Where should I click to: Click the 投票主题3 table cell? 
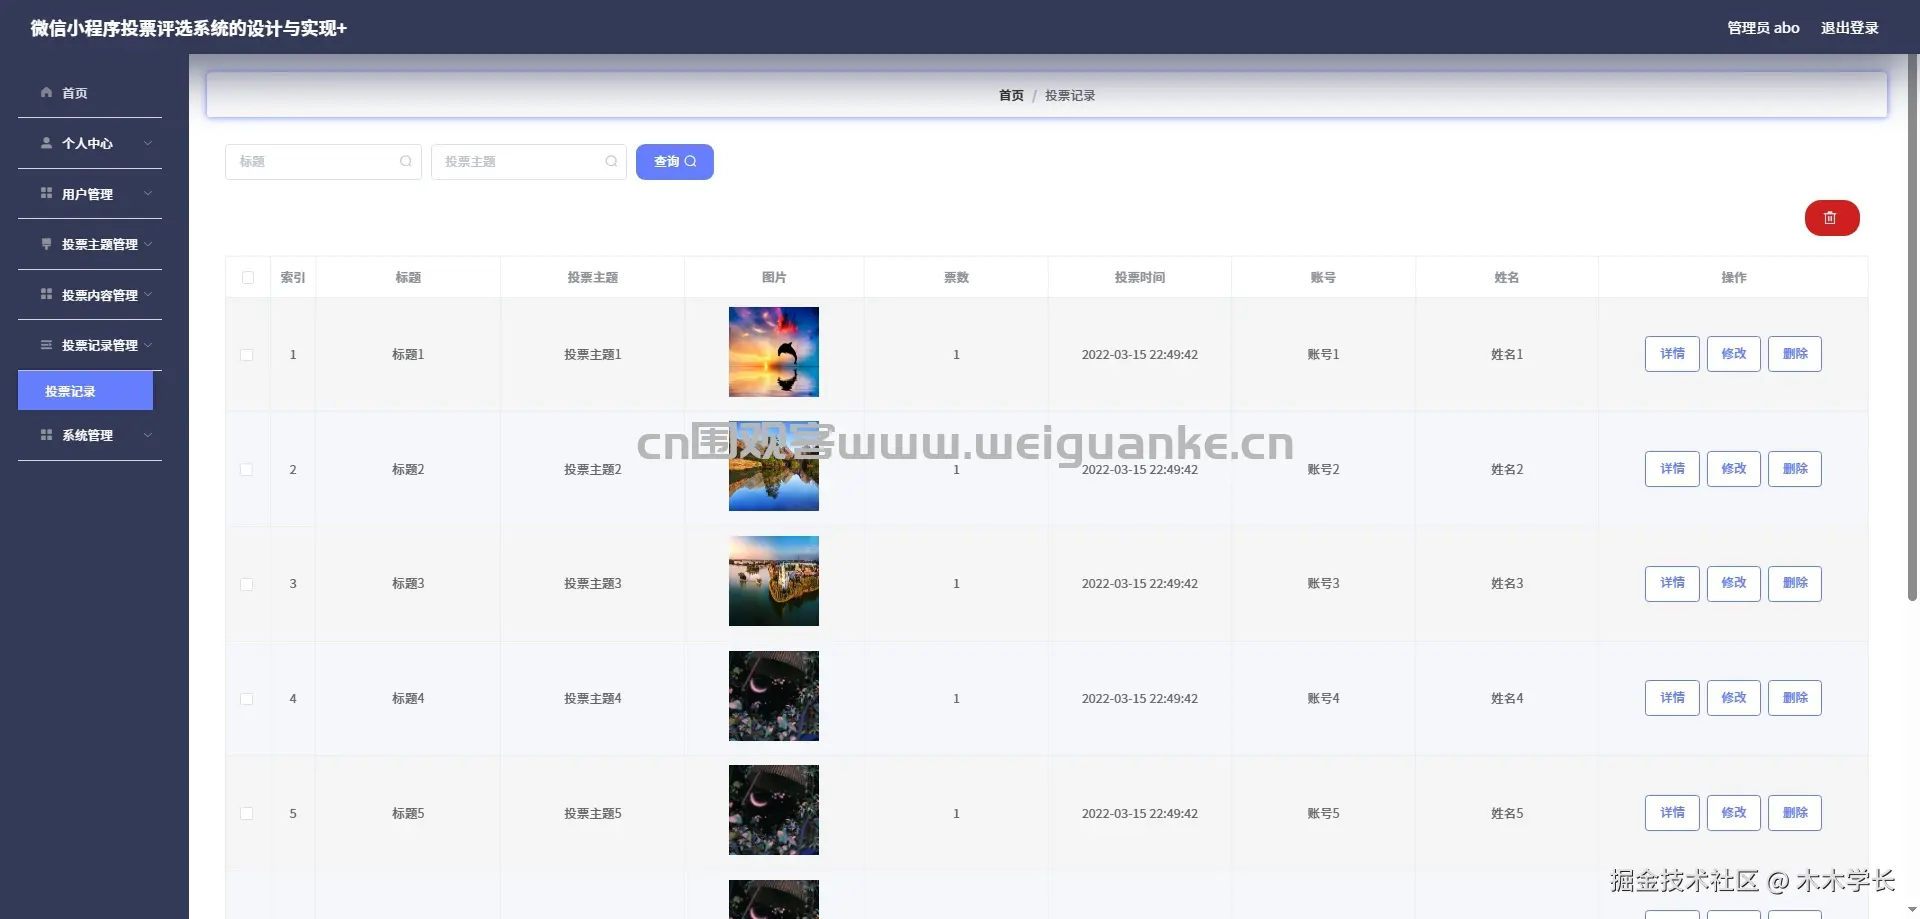click(593, 583)
